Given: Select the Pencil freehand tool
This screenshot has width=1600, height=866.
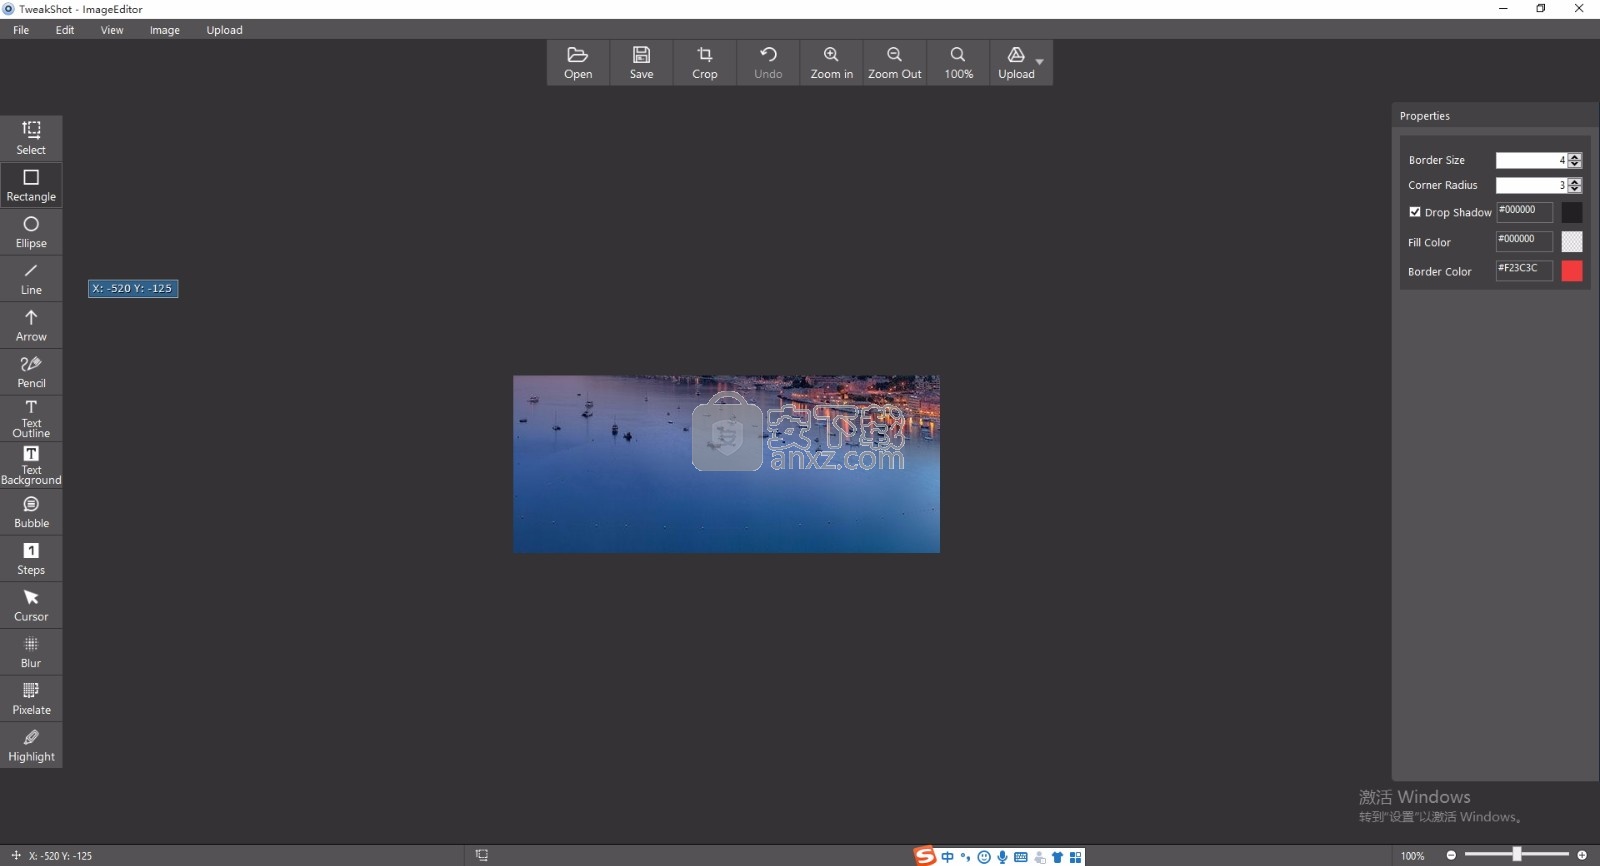Looking at the screenshot, I should pyautogui.click(x=31, y=372).
